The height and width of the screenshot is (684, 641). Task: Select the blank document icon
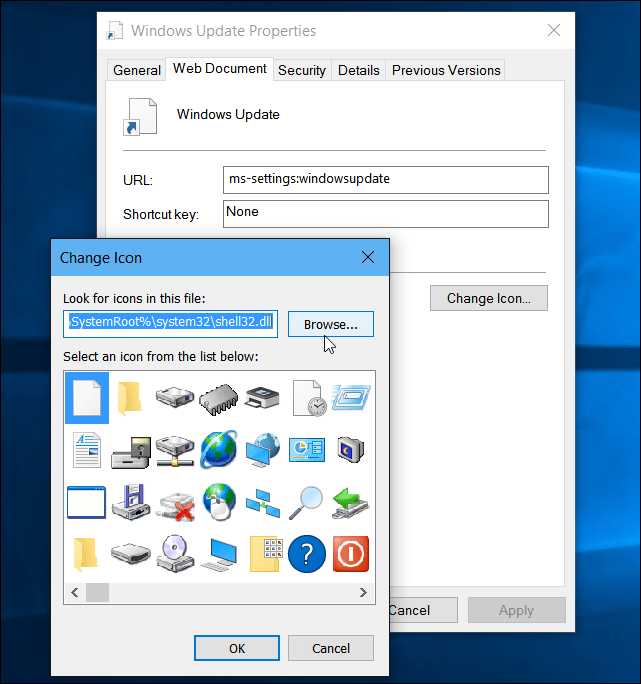pyautogui.click(x=87, y=398)
